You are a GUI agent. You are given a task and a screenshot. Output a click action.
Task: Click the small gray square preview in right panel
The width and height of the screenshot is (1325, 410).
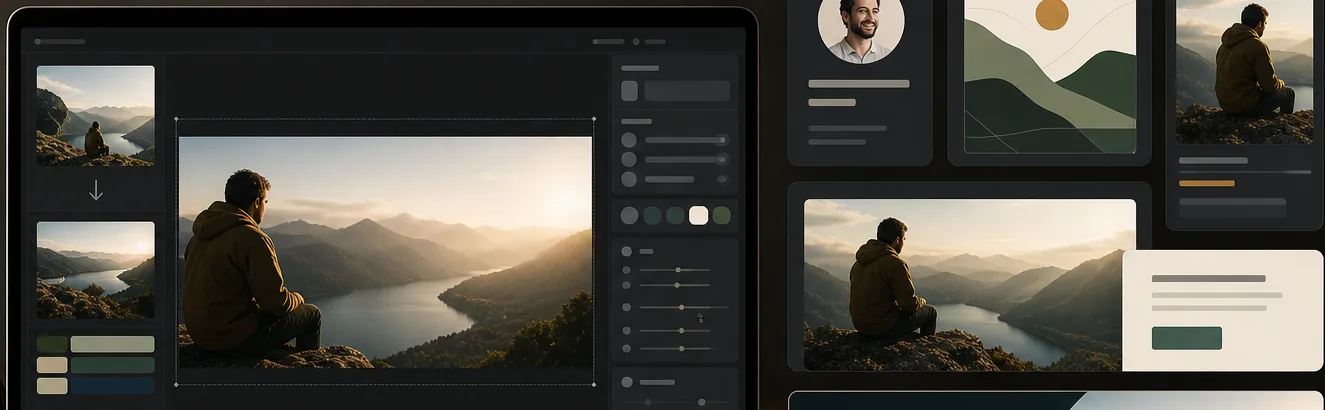pos(629,91)
